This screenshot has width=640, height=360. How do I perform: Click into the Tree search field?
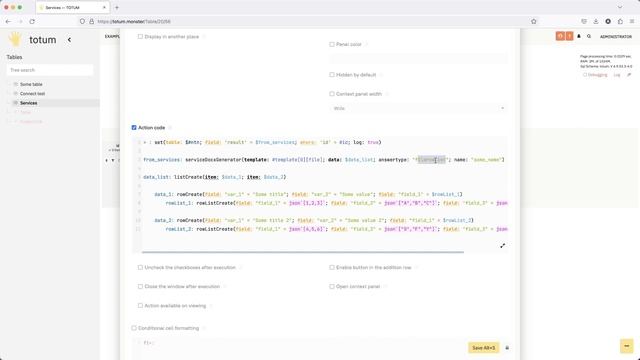(50, 70)
